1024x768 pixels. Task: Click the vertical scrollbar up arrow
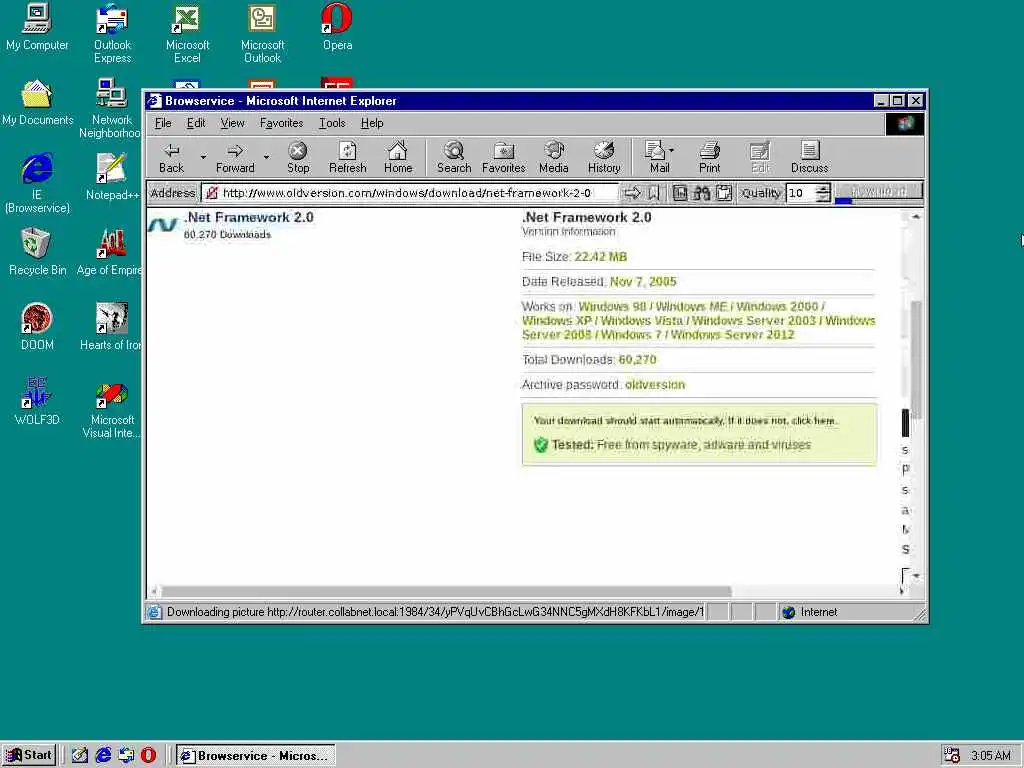point(916,217)
